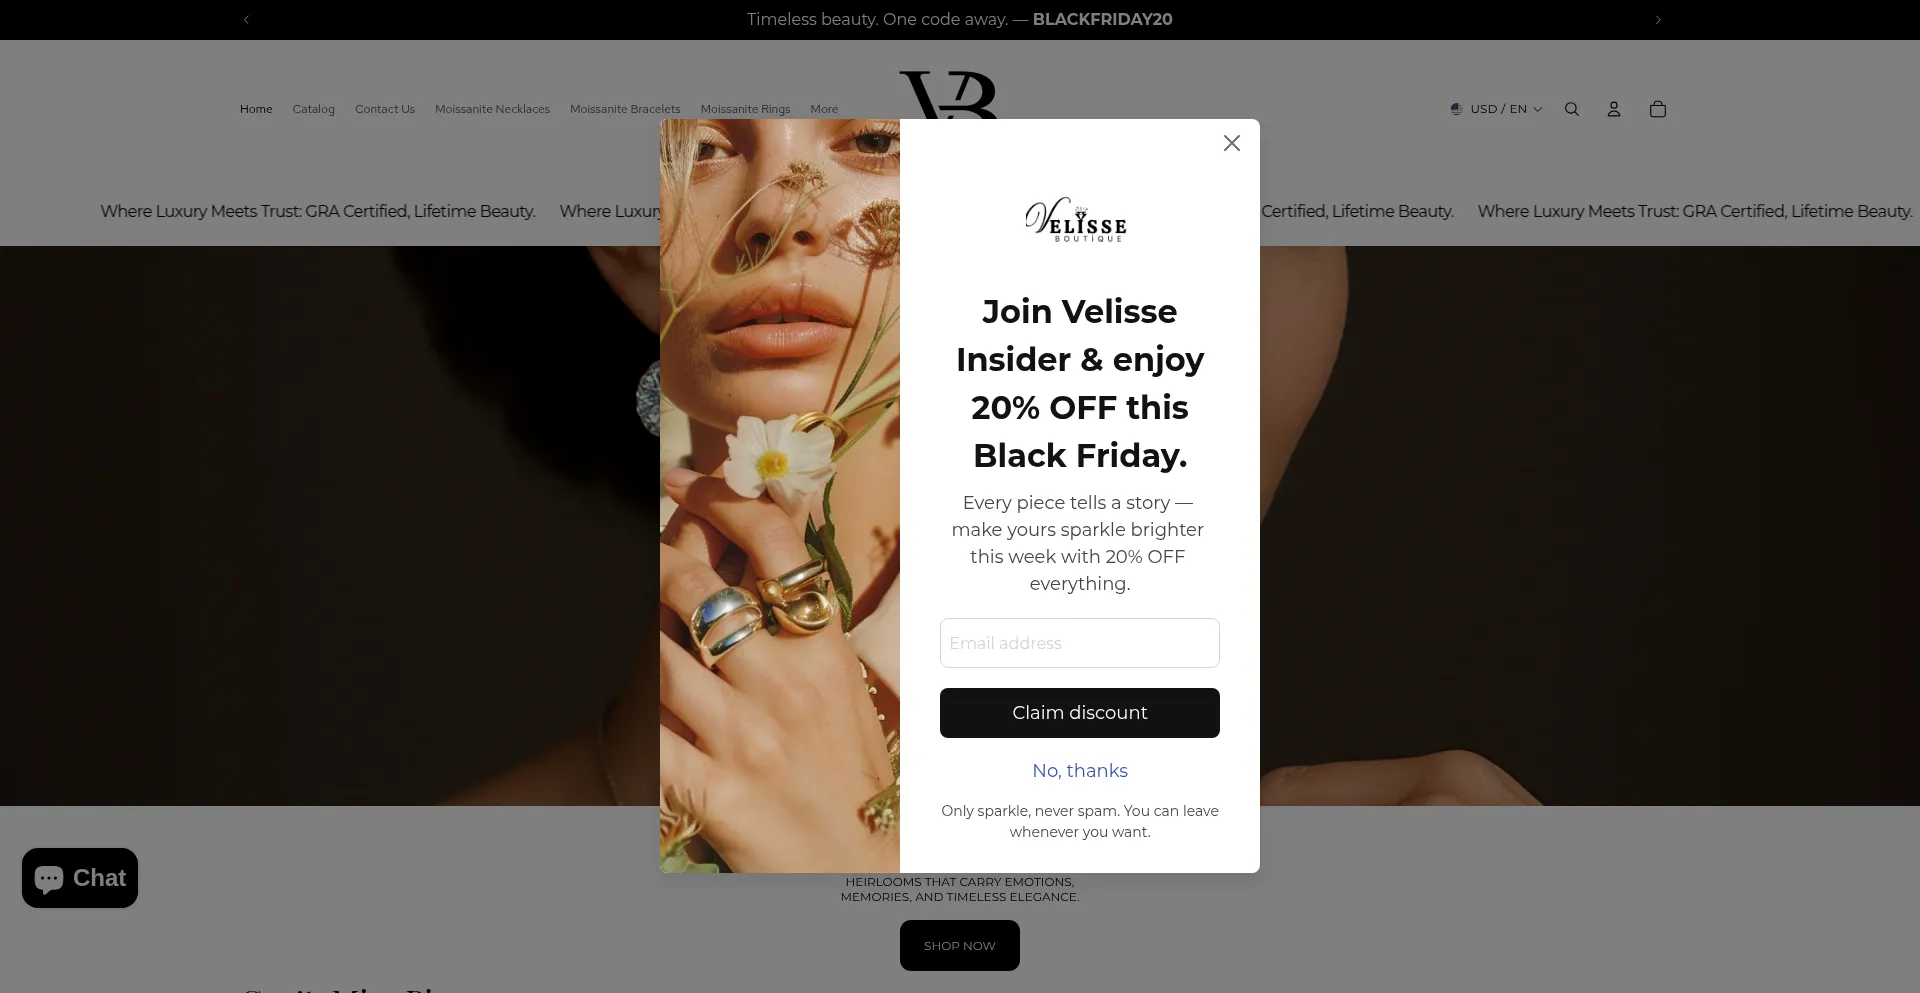Open the account login icon
Image resolution: width=1920 pixels, height=993 pixels.
coord(1614,109)
